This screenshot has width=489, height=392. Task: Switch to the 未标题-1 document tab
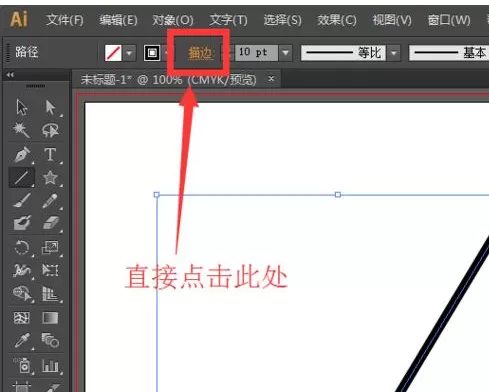click(x=169, y=80)
